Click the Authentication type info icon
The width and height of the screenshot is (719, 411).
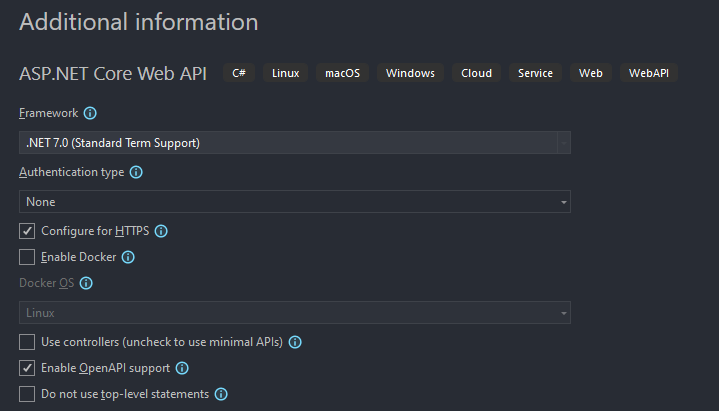click(136, 172)
